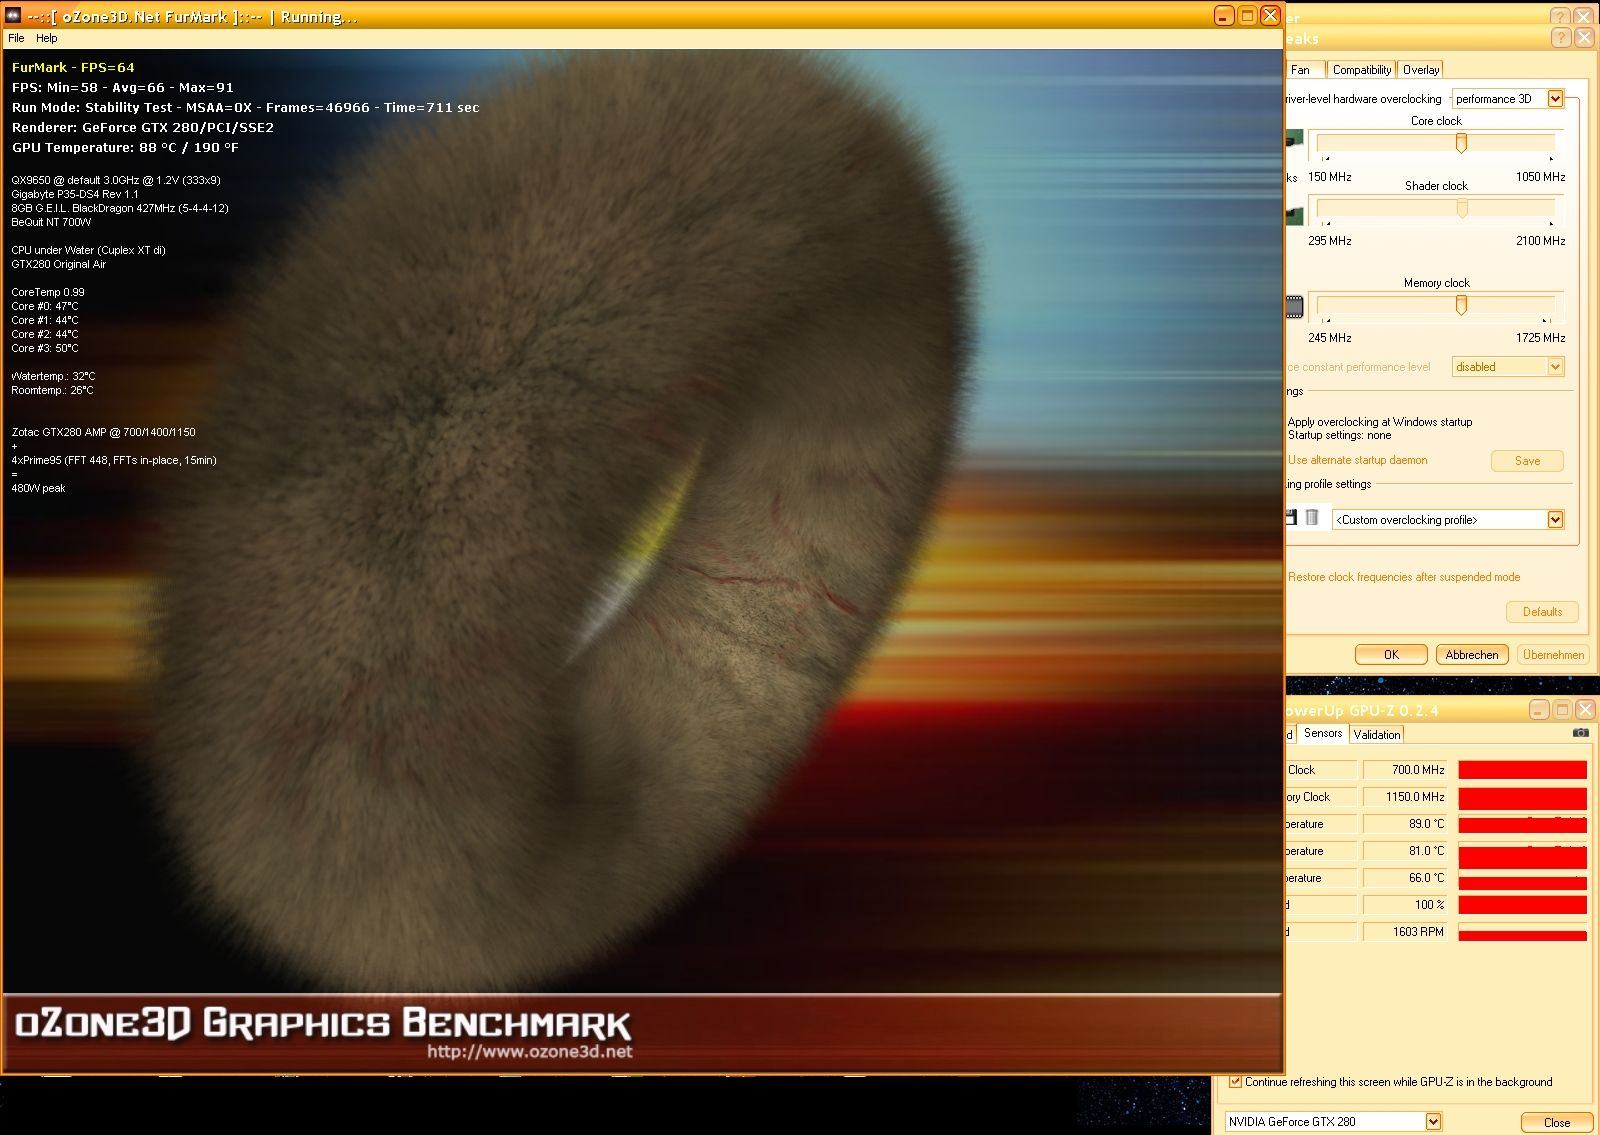The height and width of the screenshot is (1135, 1600).
Task: Click the Abbrechen button
Action: tap(1472, 655)
